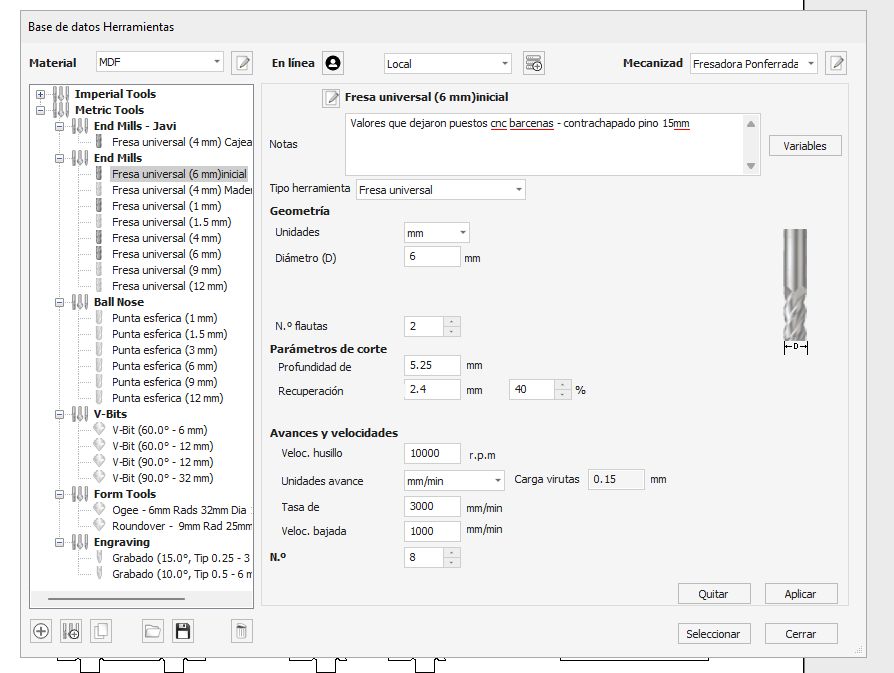Click end mill tool preview image

coord(795,291)
